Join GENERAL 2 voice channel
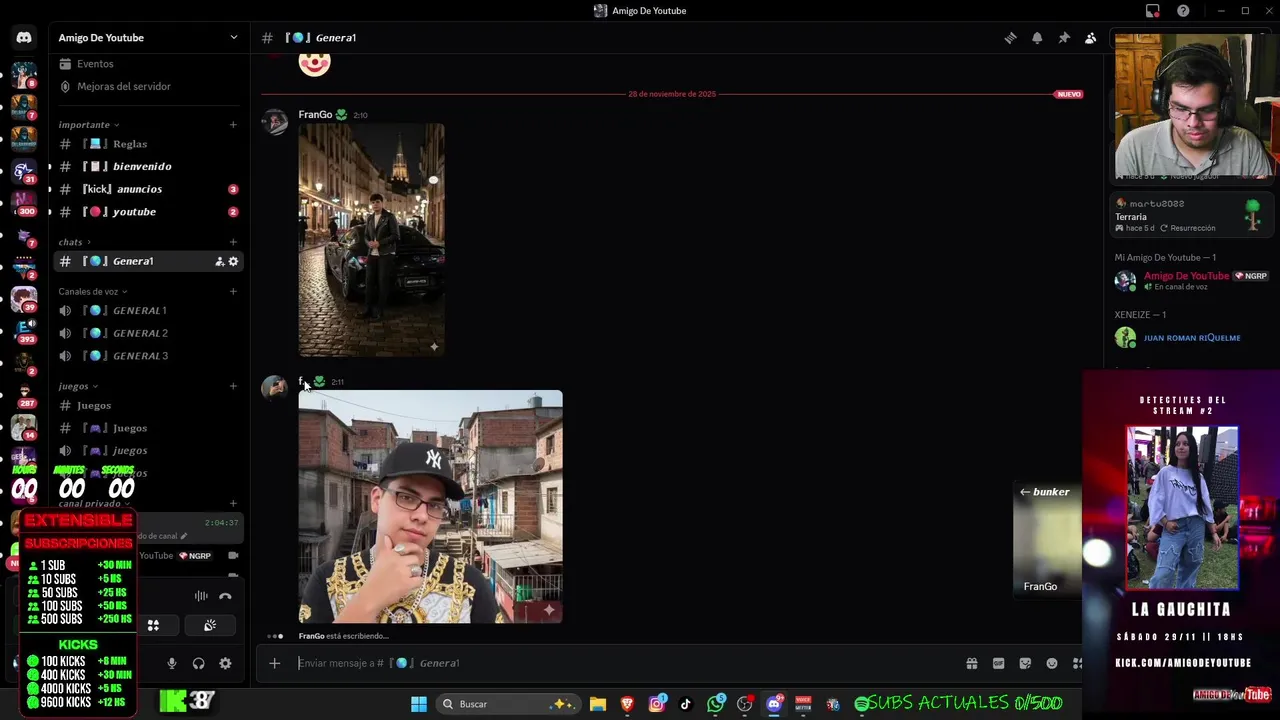Screen dimensions: 1280x720 pyautogui.click(x=149, y=333)
